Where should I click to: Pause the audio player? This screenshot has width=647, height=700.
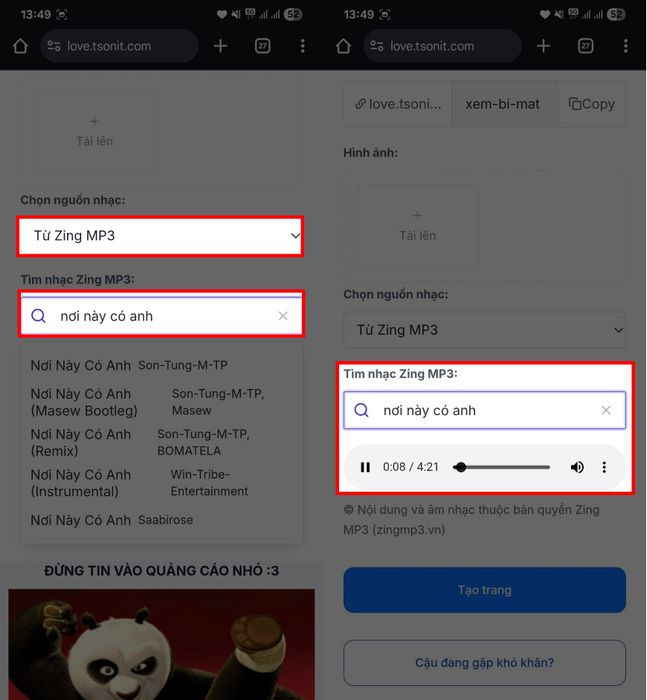(x=365, y=467)
